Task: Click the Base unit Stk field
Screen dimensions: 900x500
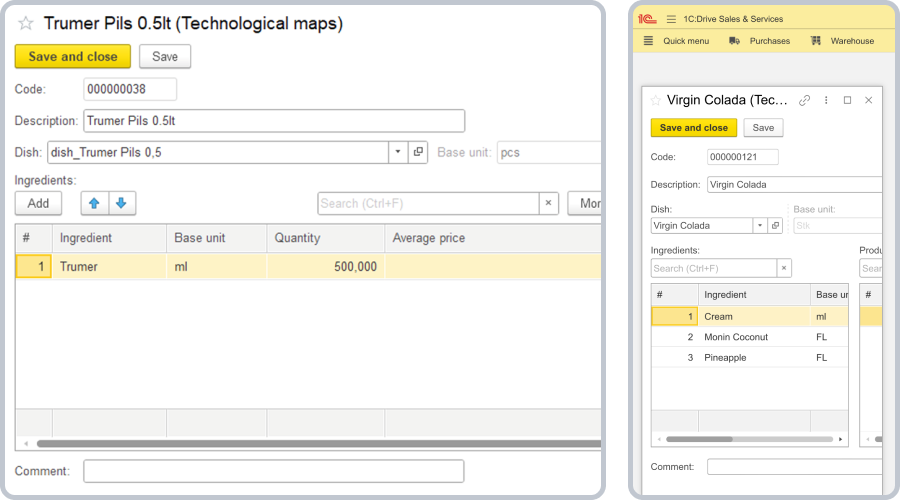Action: pyautogui.click(x=838, y=226)
